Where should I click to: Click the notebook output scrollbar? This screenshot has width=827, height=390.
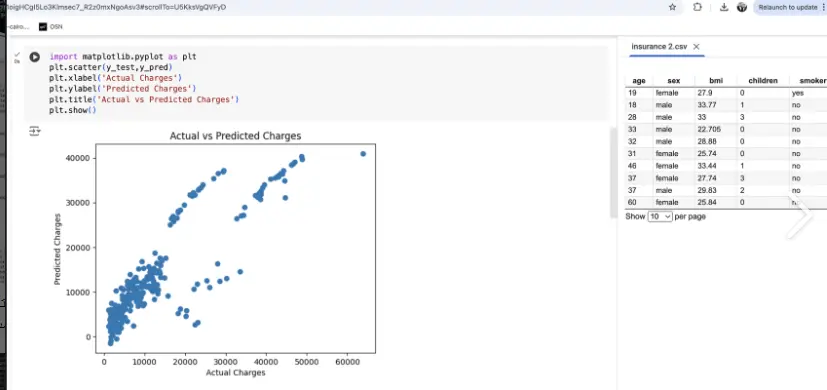click(613, 172)
